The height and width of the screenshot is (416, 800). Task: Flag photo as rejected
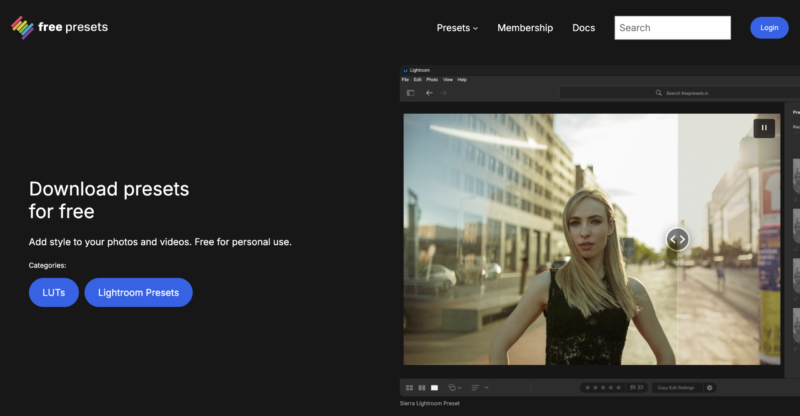click(x=641, y=388)
